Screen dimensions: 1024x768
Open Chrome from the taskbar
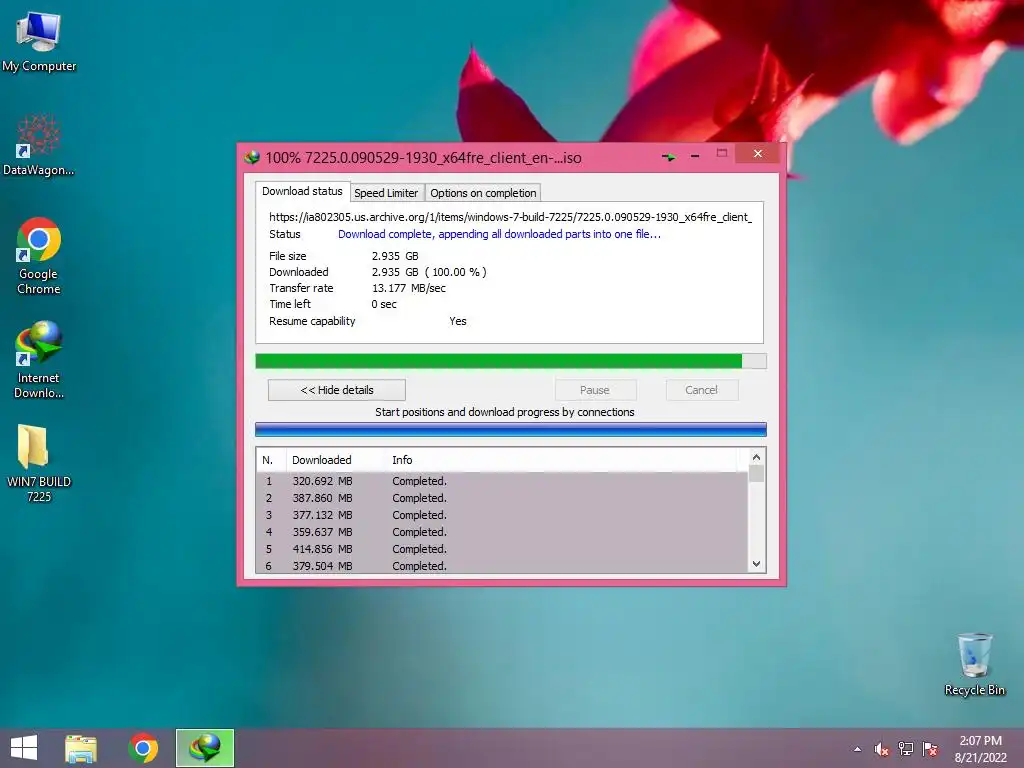pyautogui.click(x=143, y=748)
